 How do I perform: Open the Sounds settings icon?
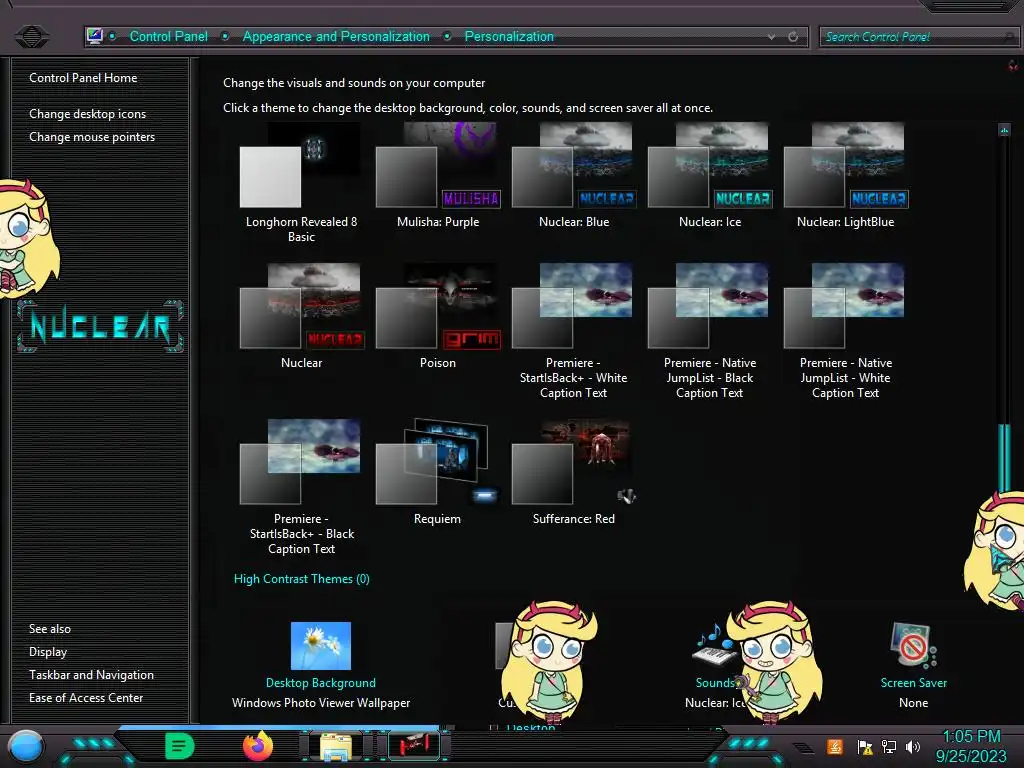pyautogui.click(x=715, y=646)
